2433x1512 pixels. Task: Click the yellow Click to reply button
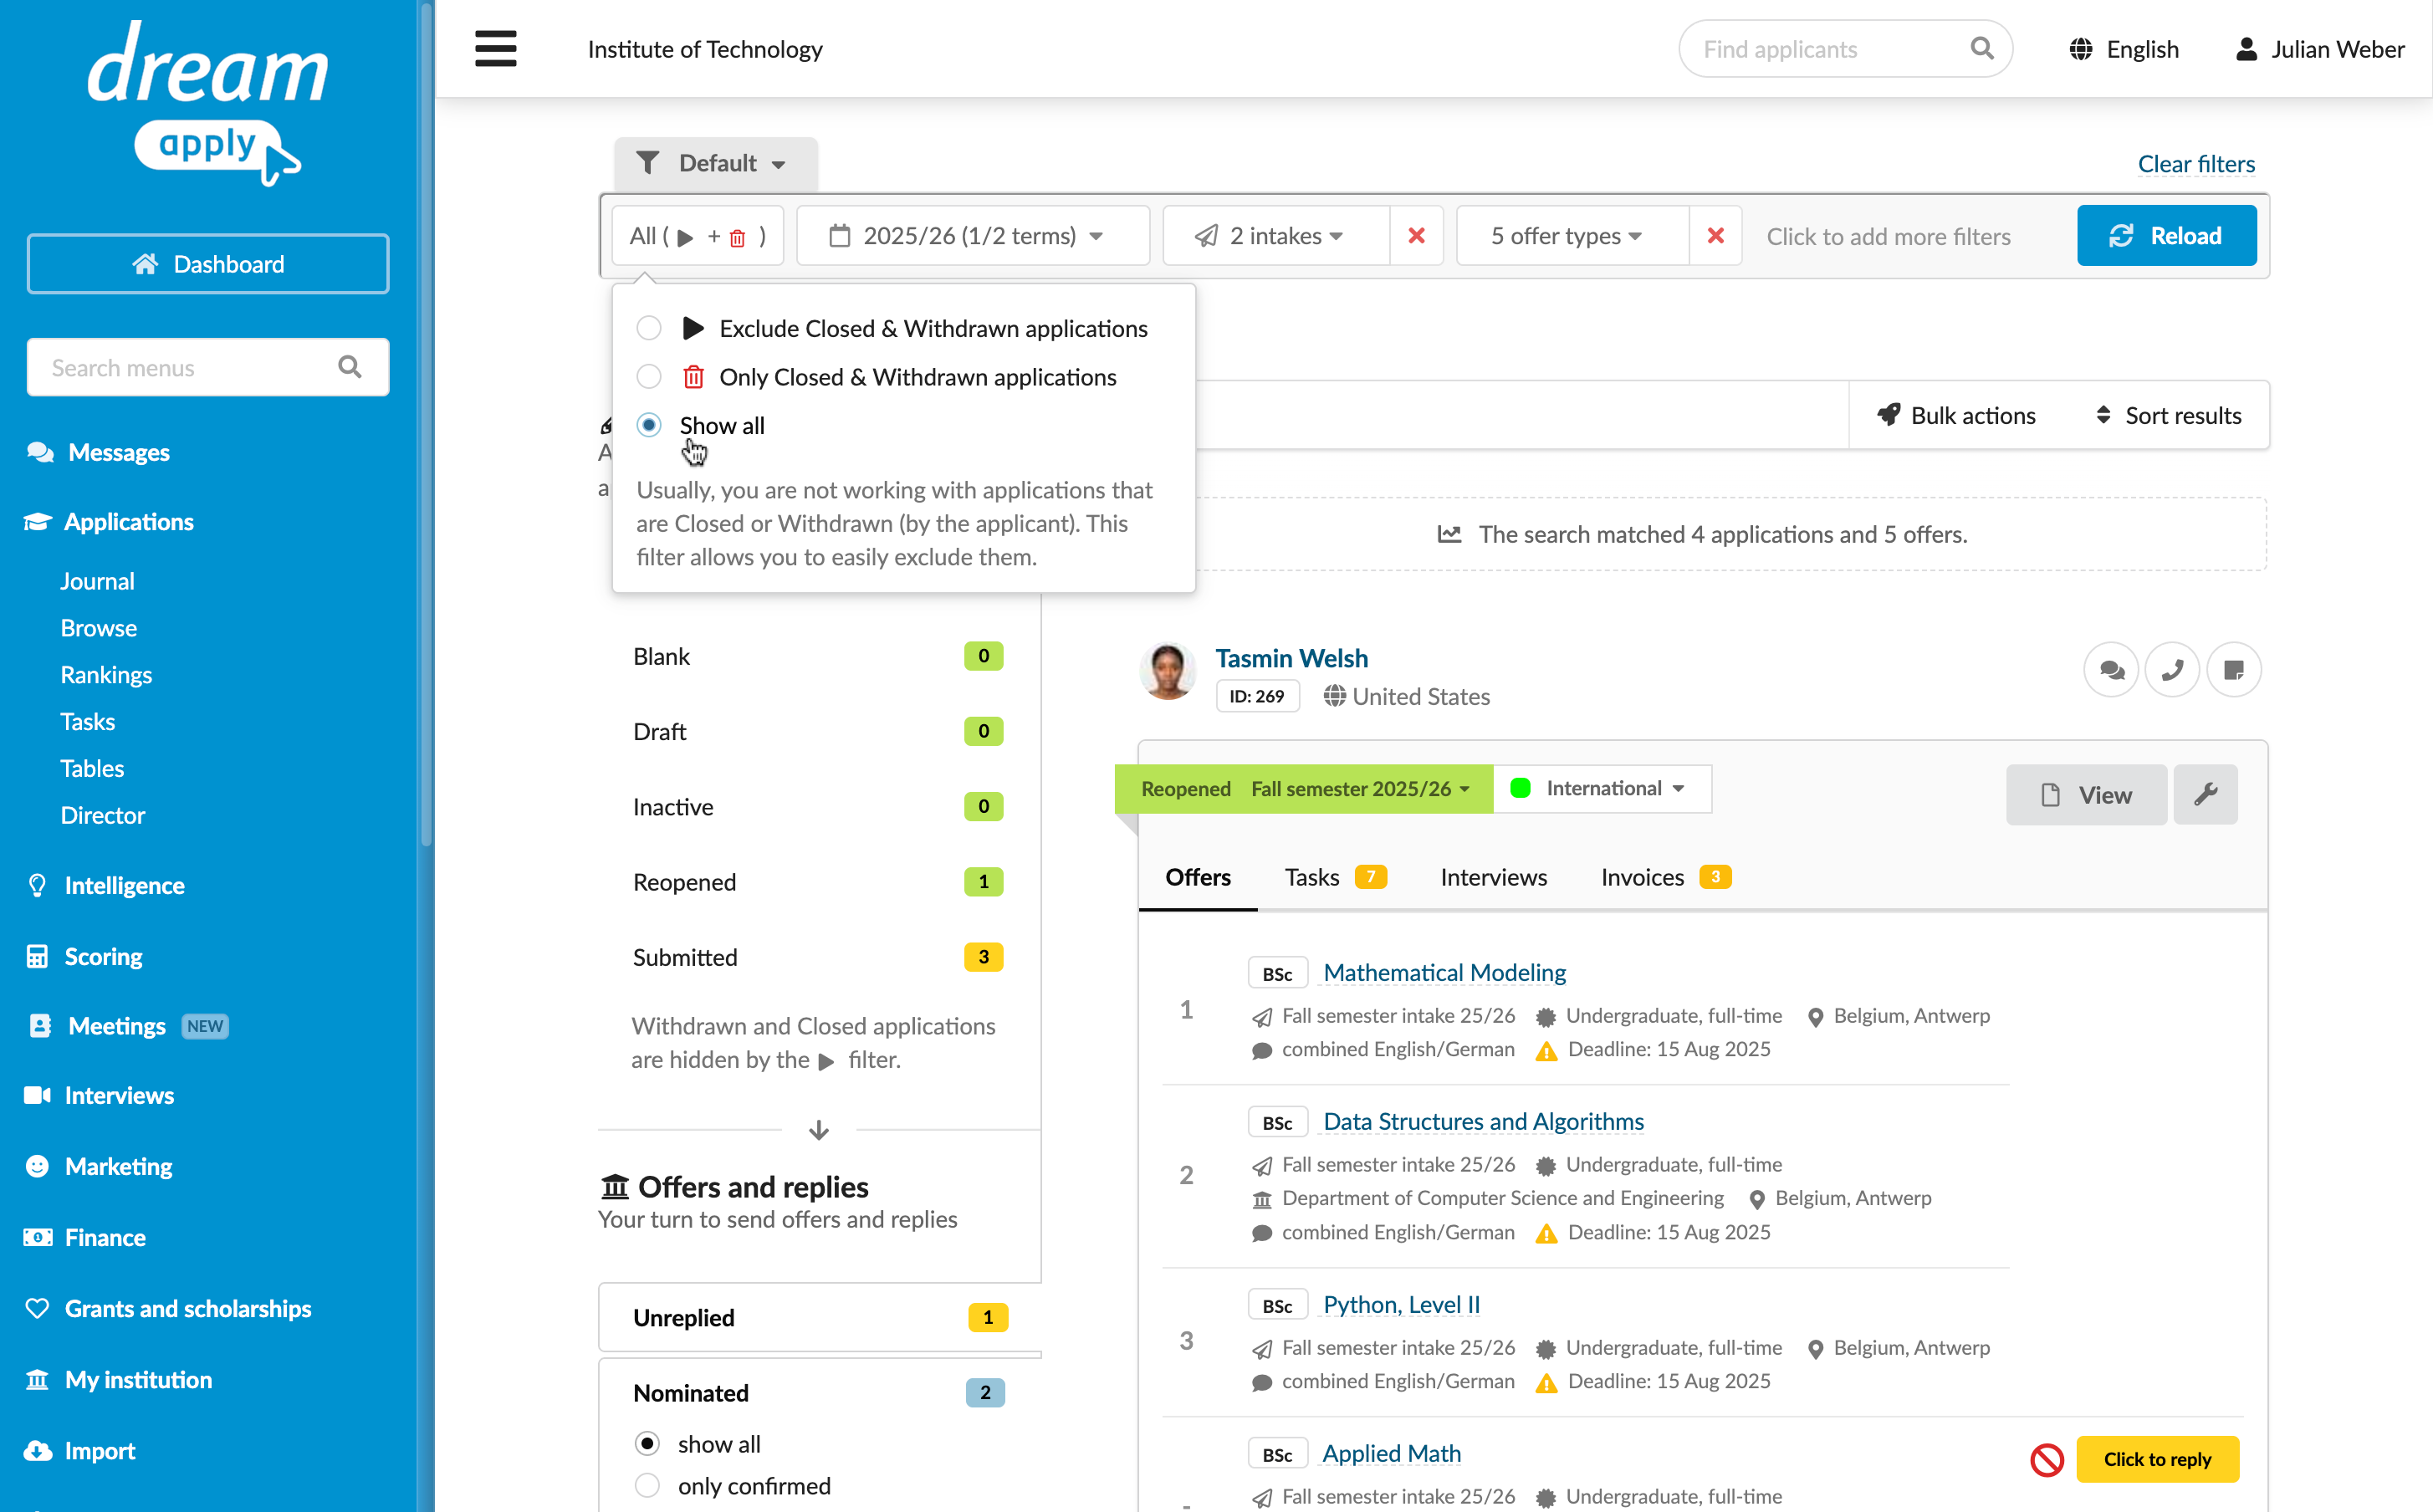[2157, 1460]
